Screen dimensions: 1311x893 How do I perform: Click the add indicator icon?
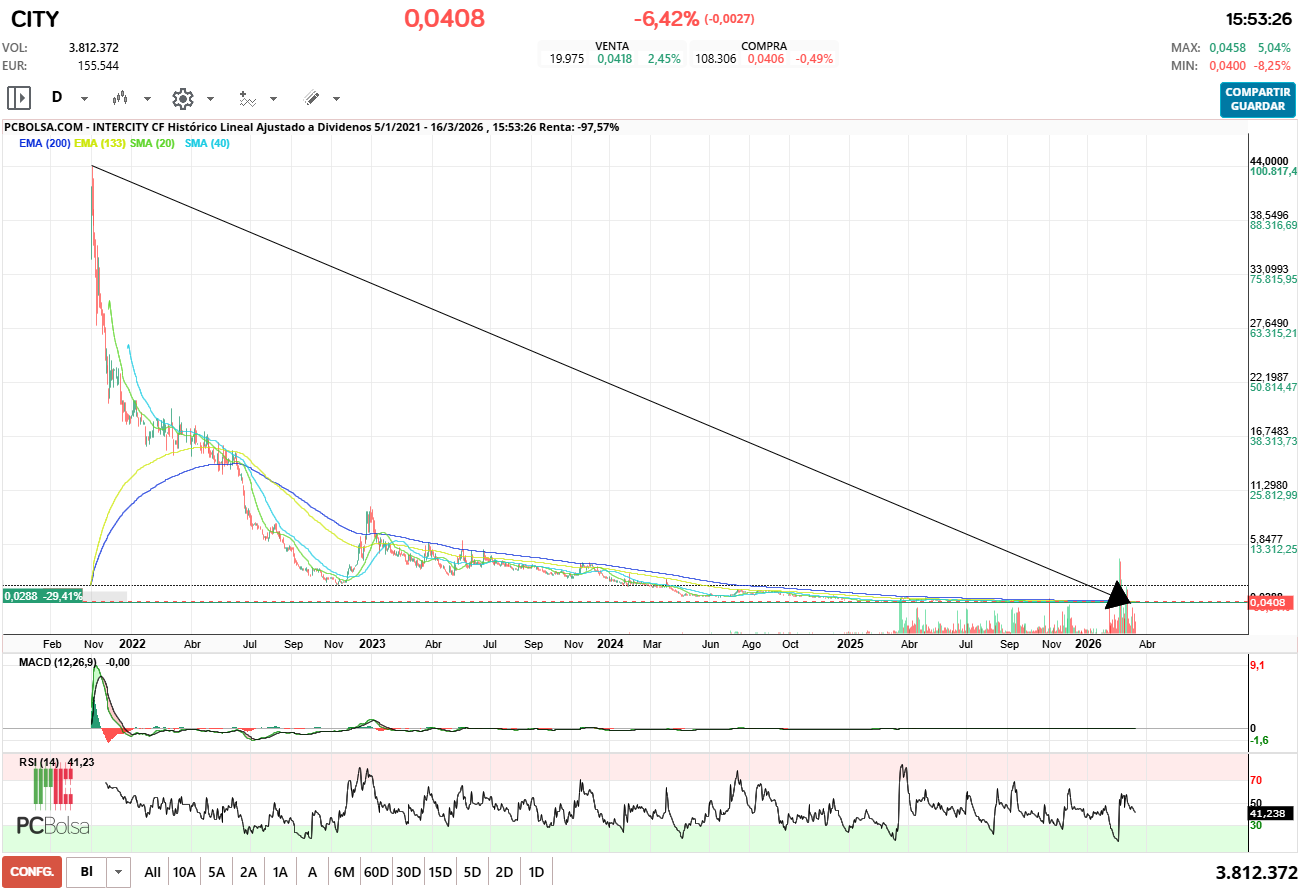click(247, 98)
